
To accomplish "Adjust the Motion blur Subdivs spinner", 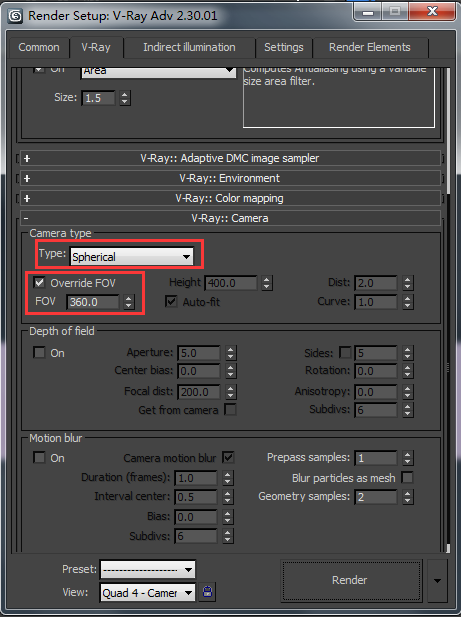I will pos(228,536).
